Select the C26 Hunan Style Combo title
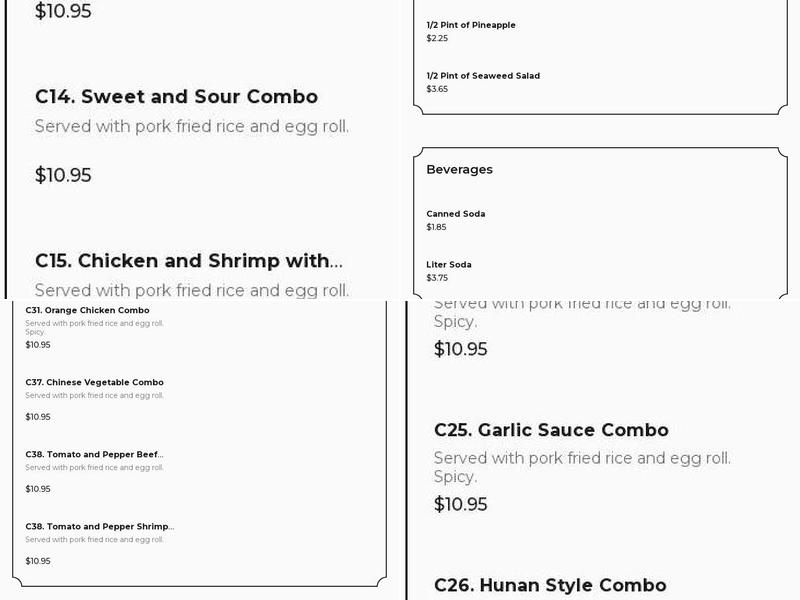Viewport: 800px width, 600px height. point(550,585)
